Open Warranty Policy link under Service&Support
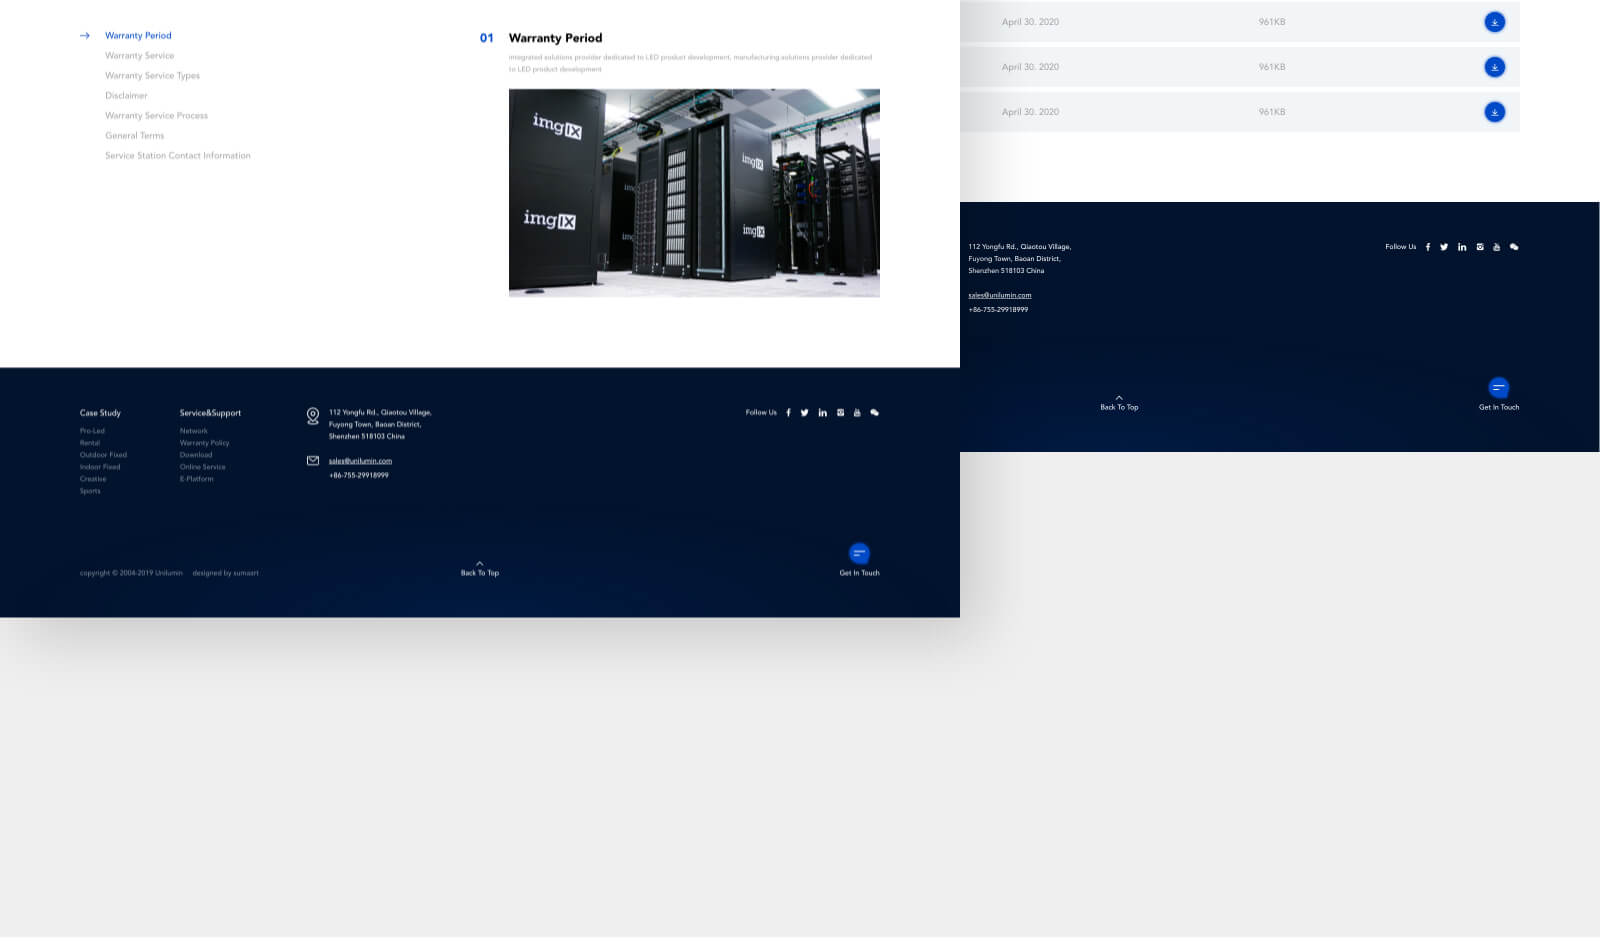Image resolution: width=1600 pixels, height=948 pixels. (204, 443)
